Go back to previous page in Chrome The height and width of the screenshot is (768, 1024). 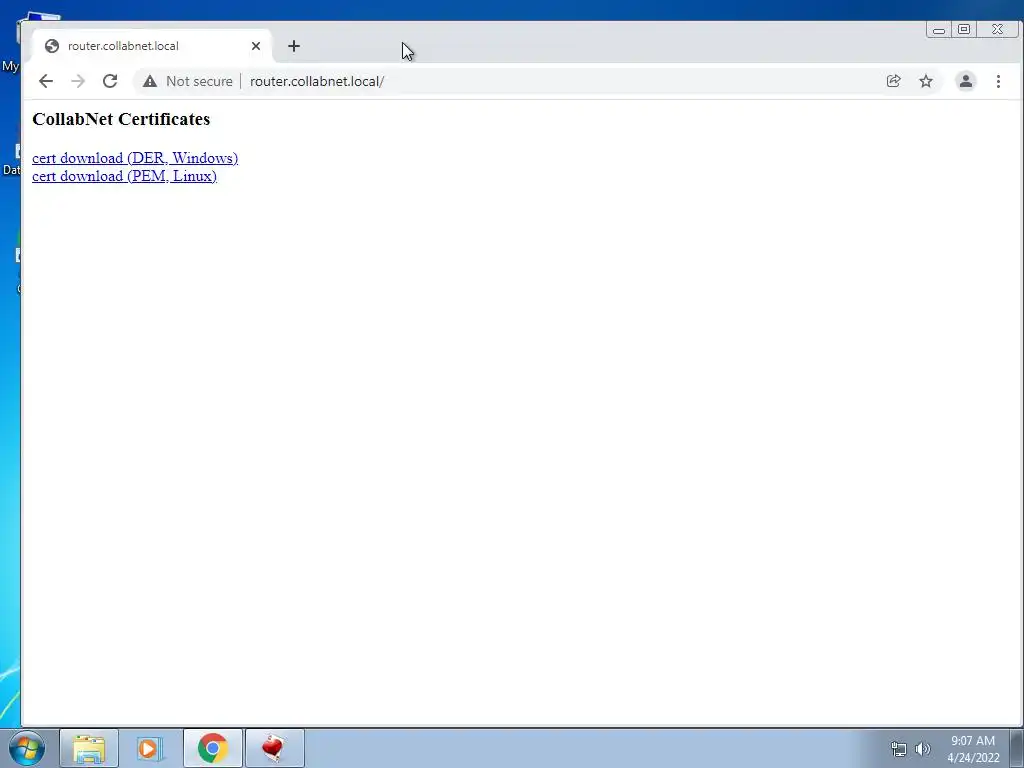pyautogui.click(x=46, y=81)
